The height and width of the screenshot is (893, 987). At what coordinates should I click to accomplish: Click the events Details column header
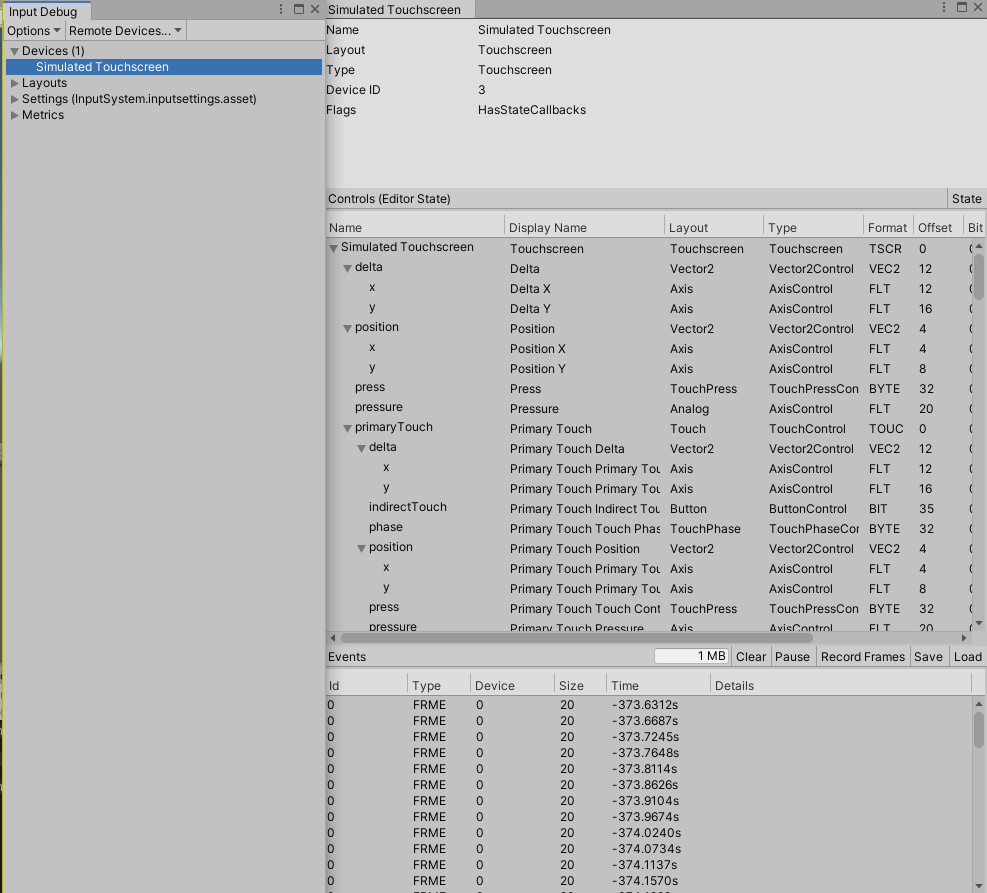tap(841, 686)
